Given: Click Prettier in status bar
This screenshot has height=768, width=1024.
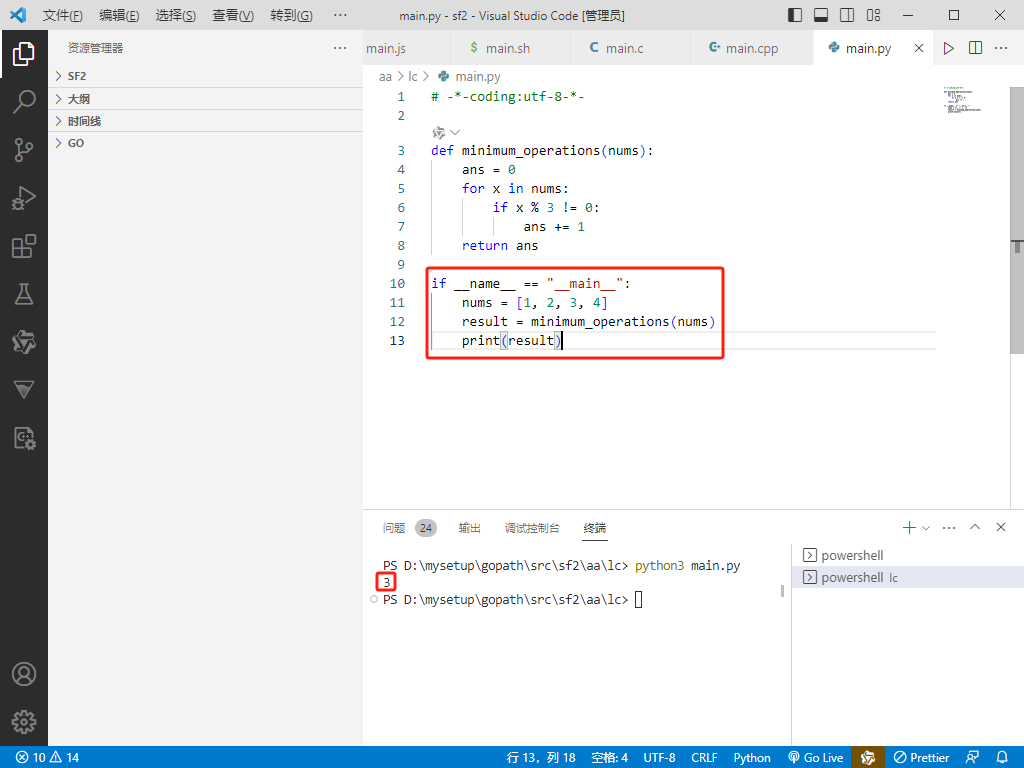Looking at the screenshot, I should (921, 758).
